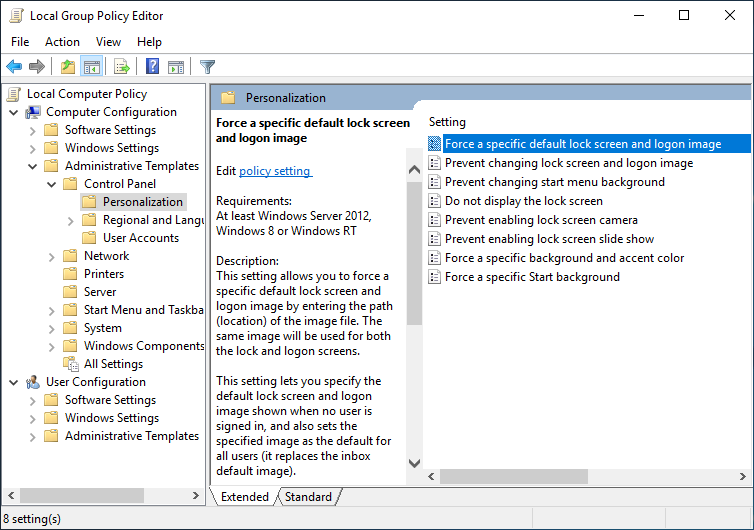Open the View menu
This screenshot has width=754, height=530.
(108, 42)
